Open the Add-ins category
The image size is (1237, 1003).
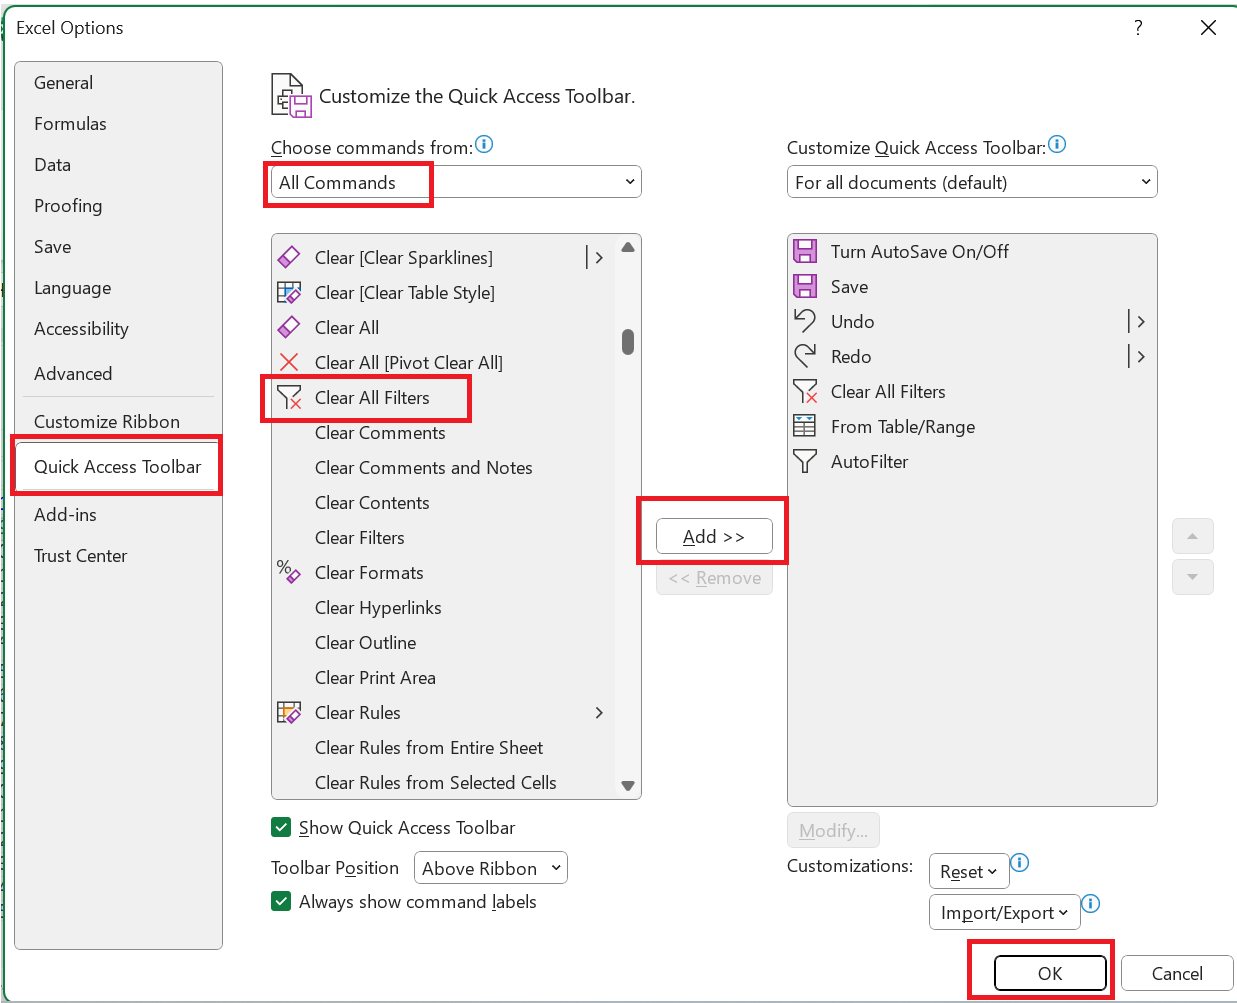point(119,515)
